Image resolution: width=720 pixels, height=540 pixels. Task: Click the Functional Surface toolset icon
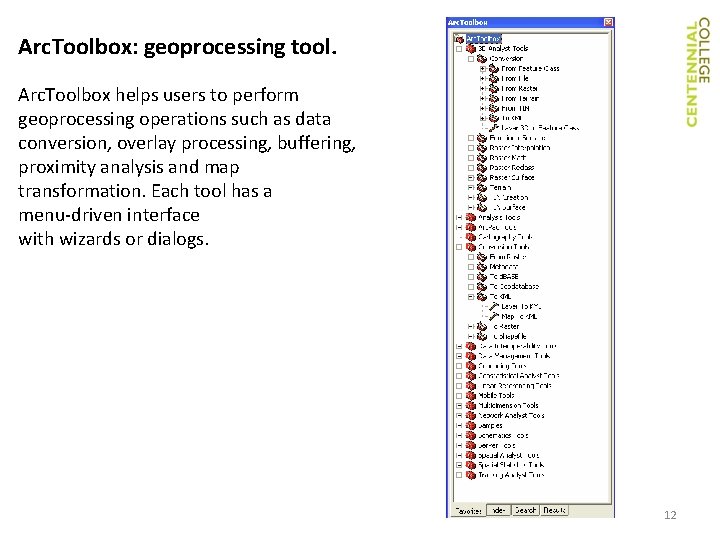[482, 138]
